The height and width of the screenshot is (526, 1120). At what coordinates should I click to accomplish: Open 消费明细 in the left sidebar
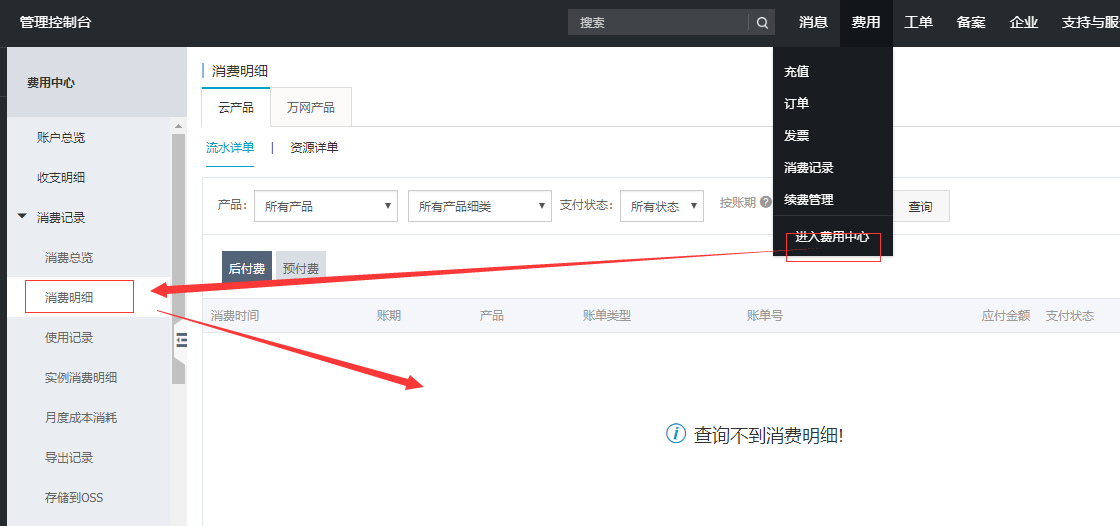point(69,298)
